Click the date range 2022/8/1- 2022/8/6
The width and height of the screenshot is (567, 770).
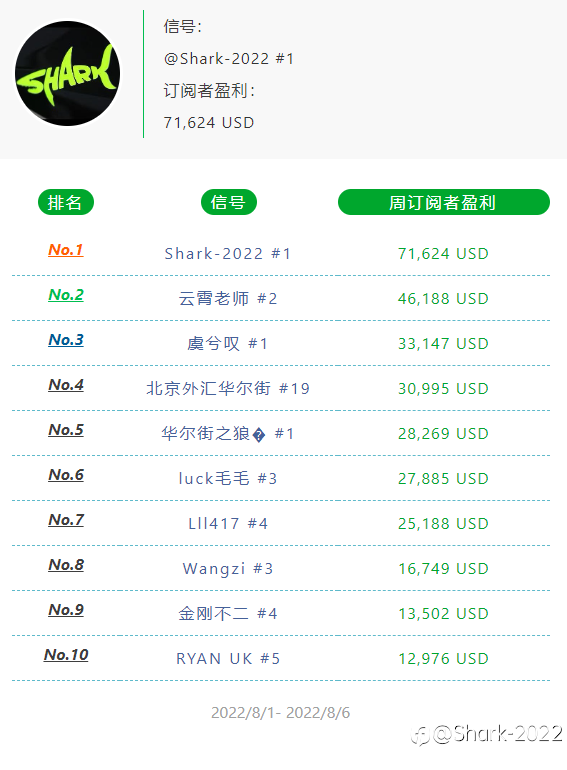click(280, 713)
